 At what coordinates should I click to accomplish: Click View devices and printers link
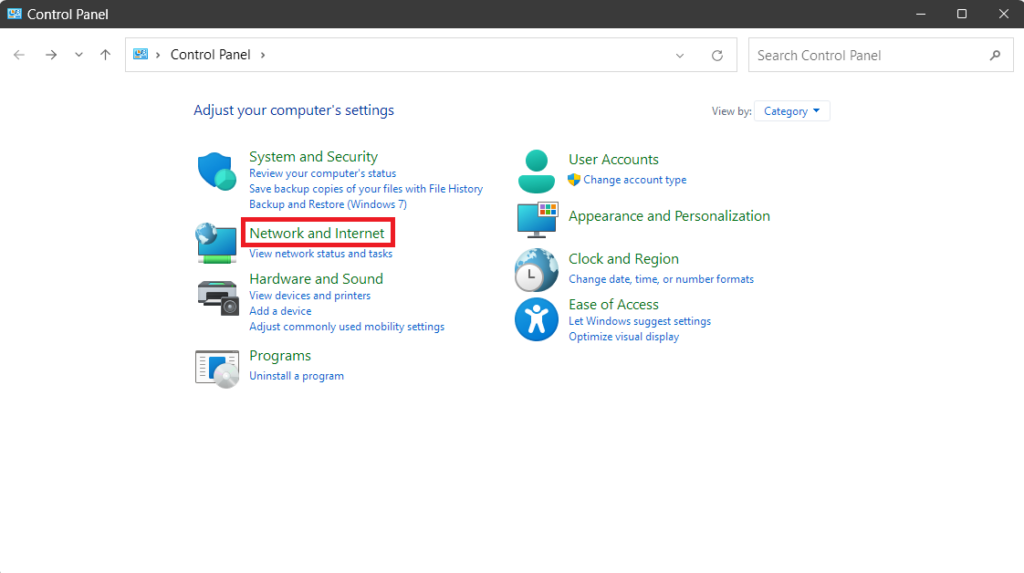[309, 296]
